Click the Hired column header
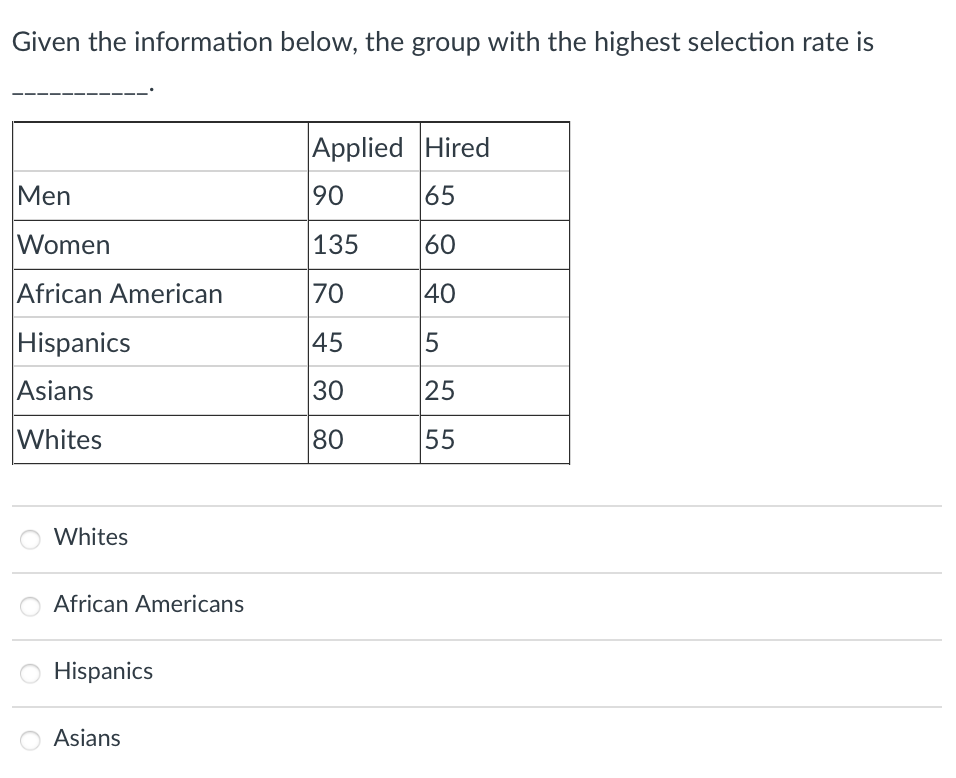 click(x=457, y=148)
